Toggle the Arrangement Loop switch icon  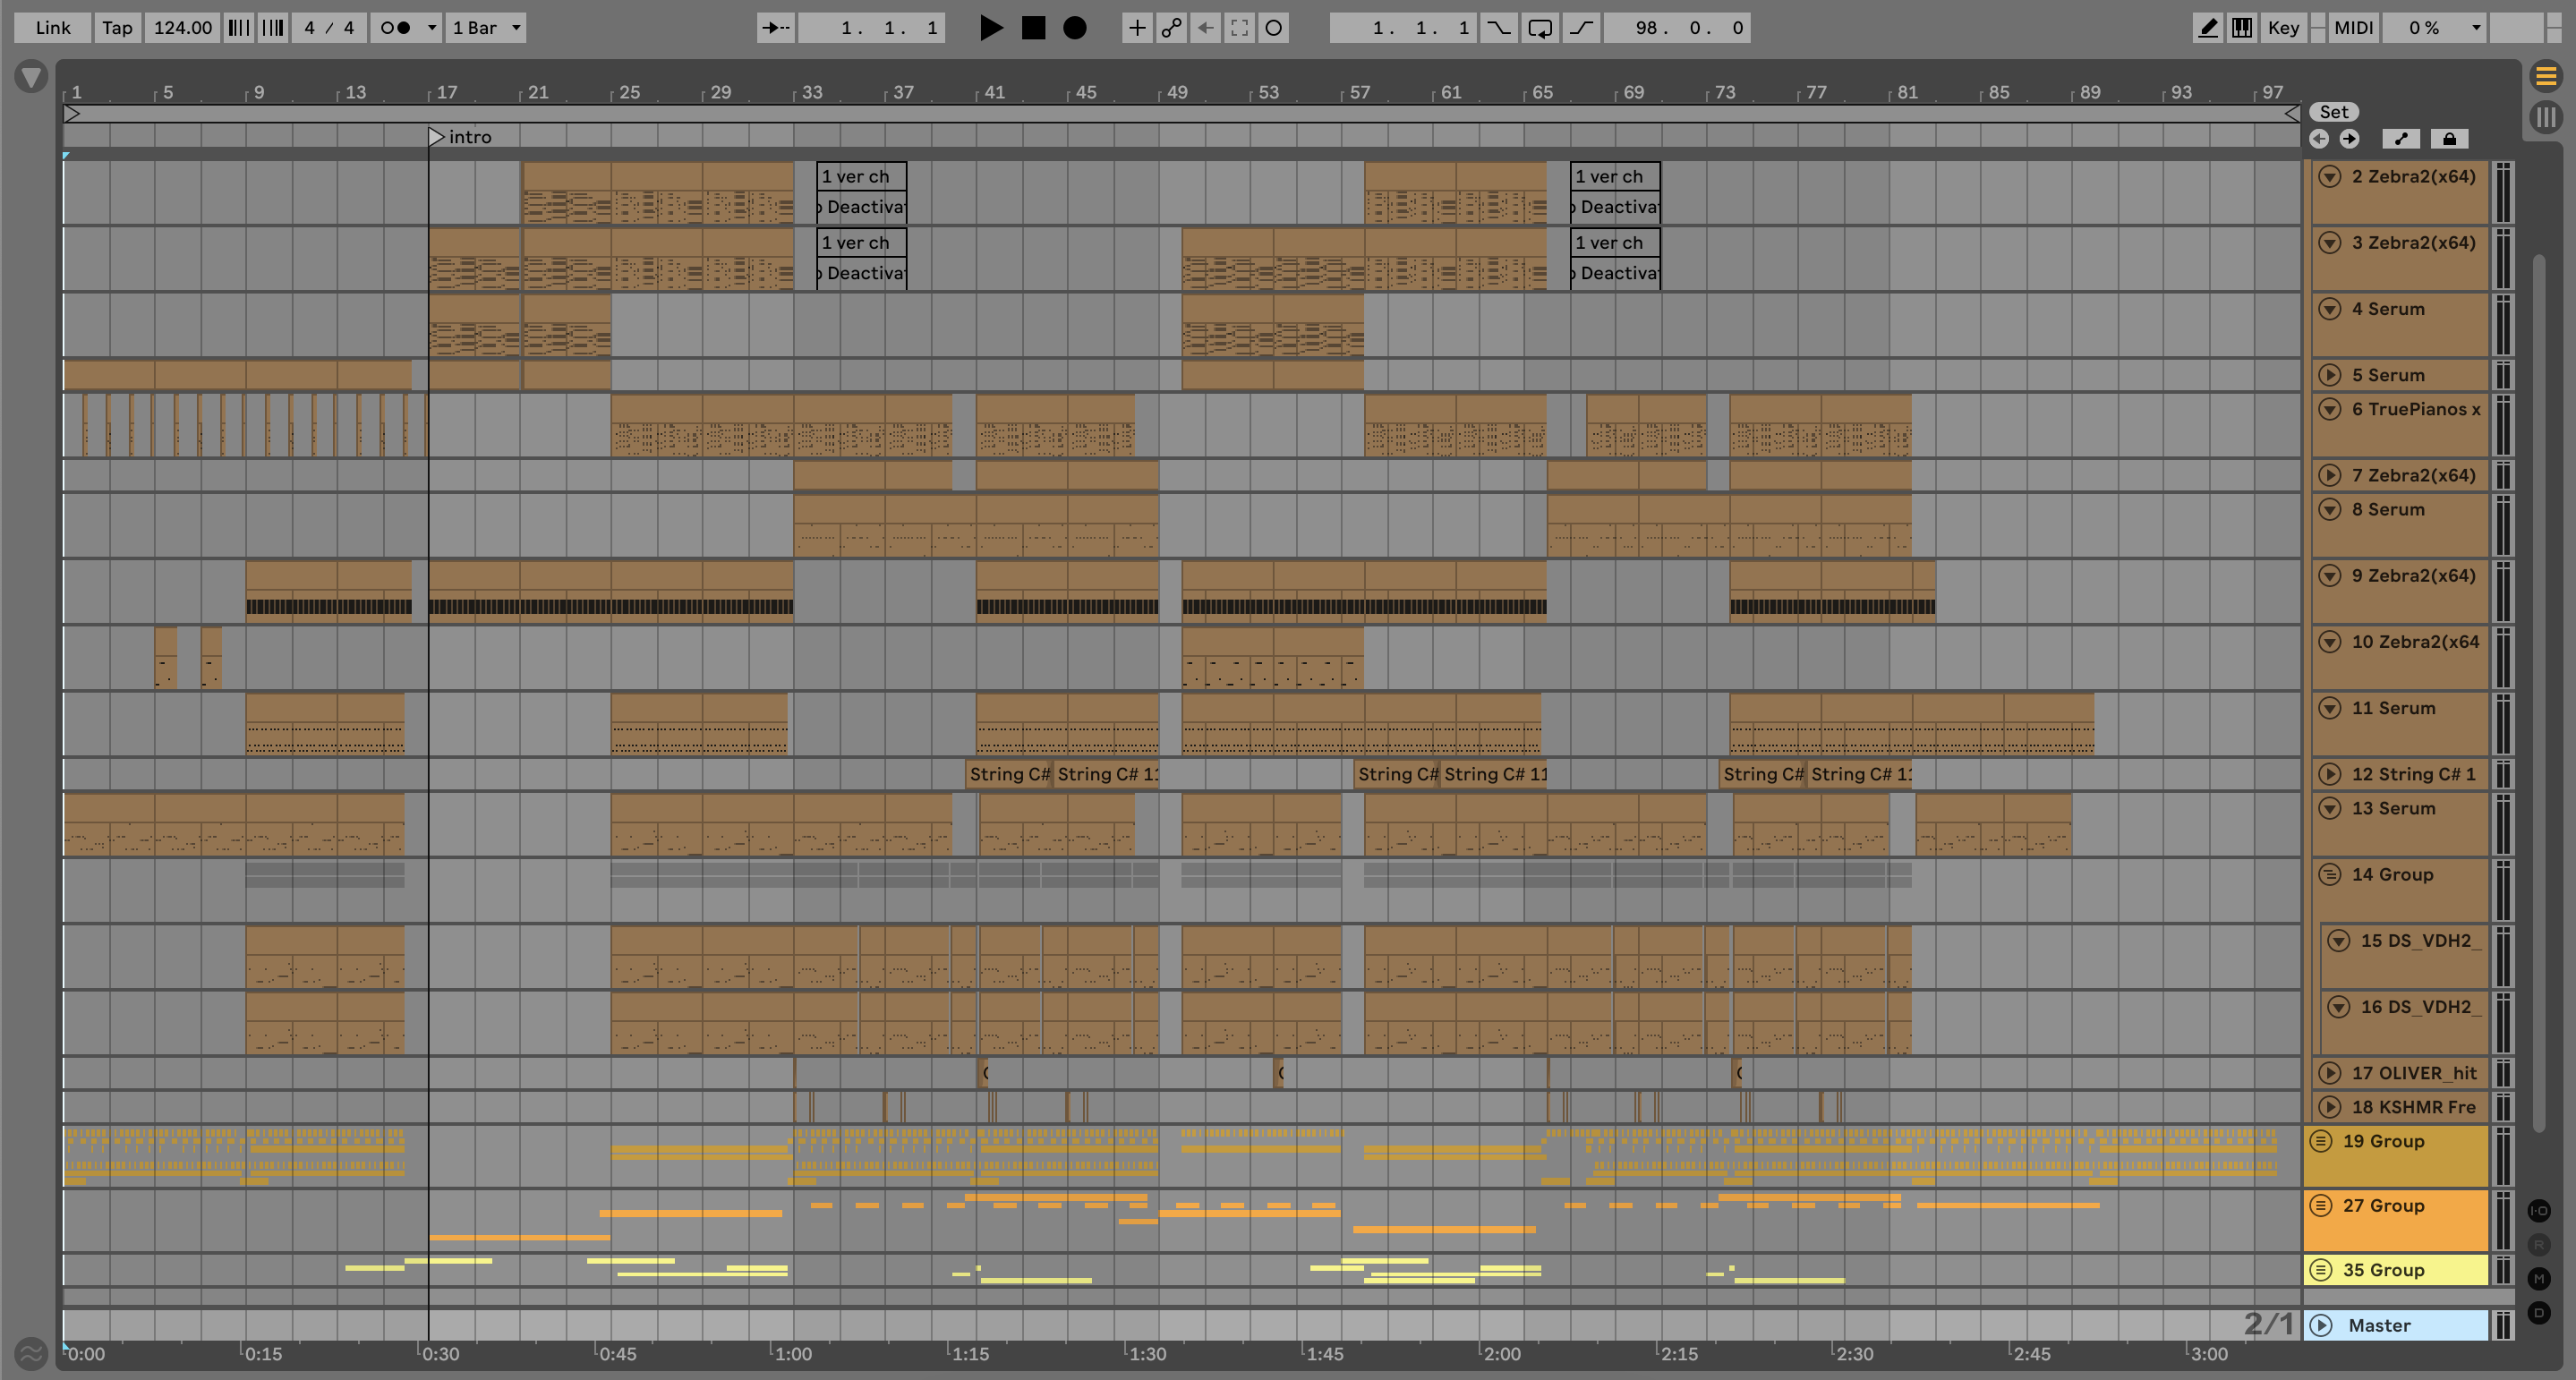pyautogui.click(x=1540, y=28)
